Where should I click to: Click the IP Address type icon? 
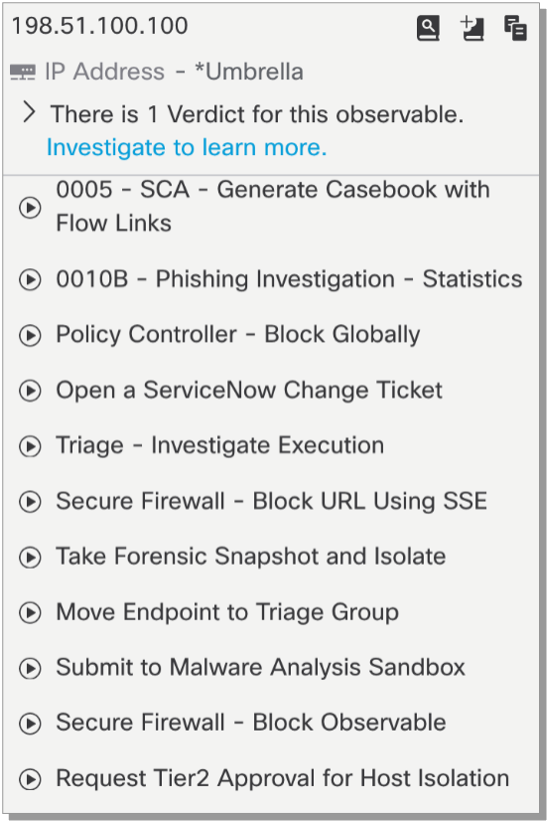[x=23, y=72]
